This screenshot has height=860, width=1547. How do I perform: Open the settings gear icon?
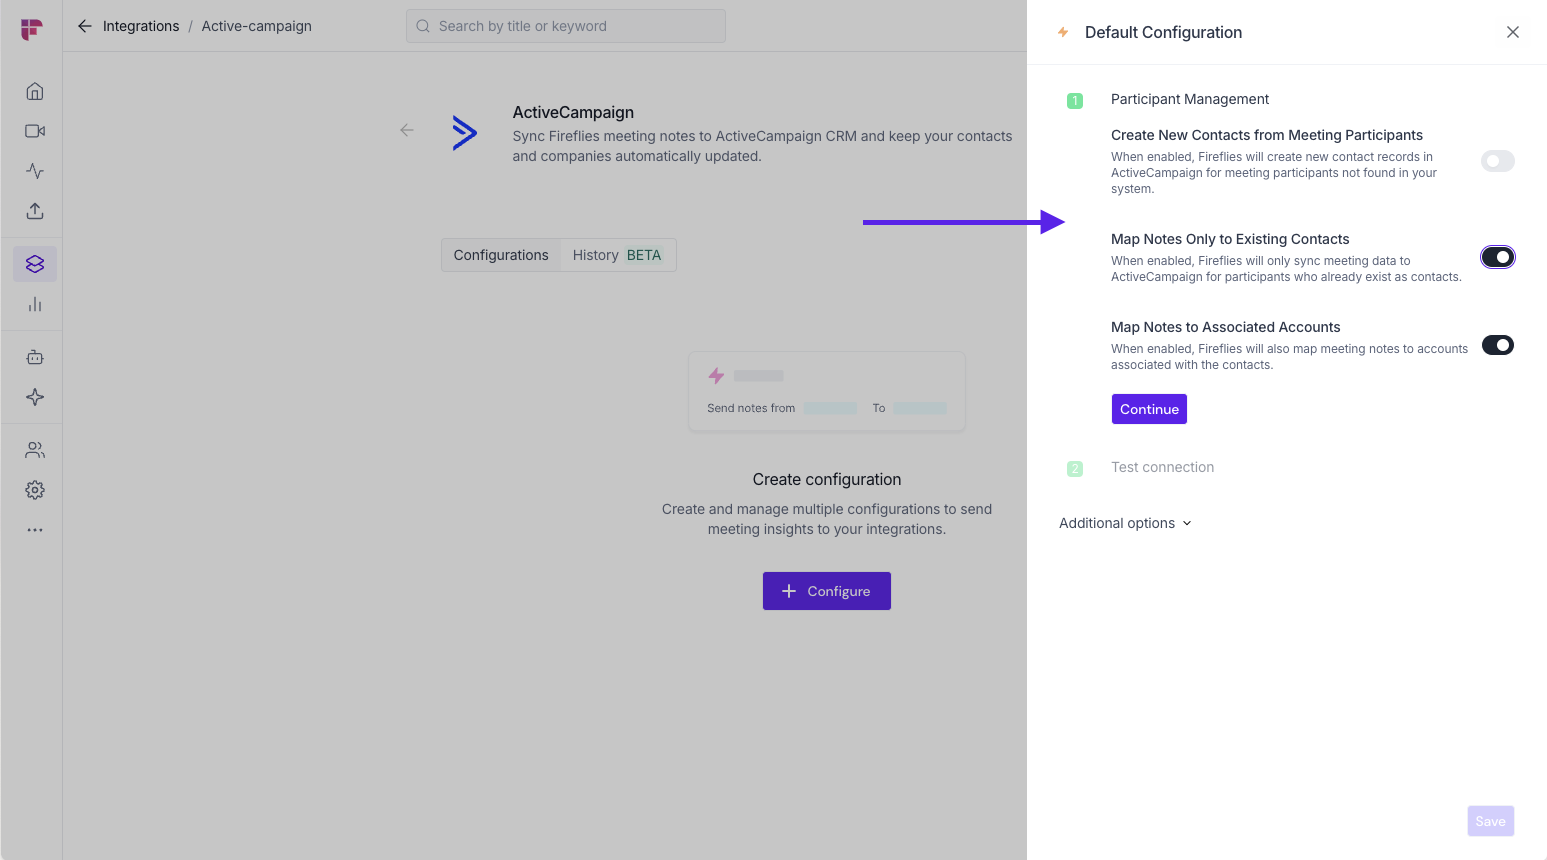pos(35,490)
